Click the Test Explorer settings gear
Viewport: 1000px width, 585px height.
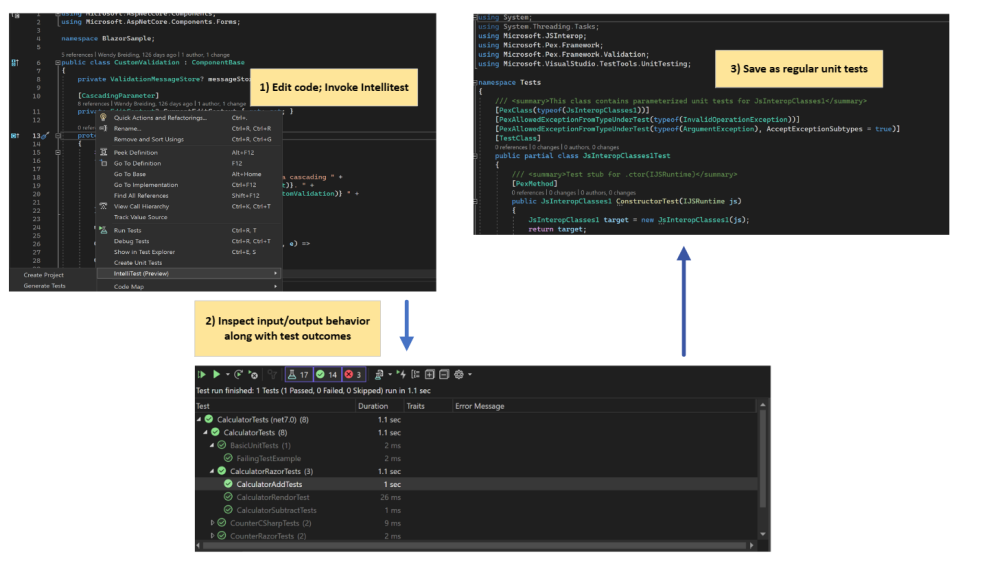[459, 374]
